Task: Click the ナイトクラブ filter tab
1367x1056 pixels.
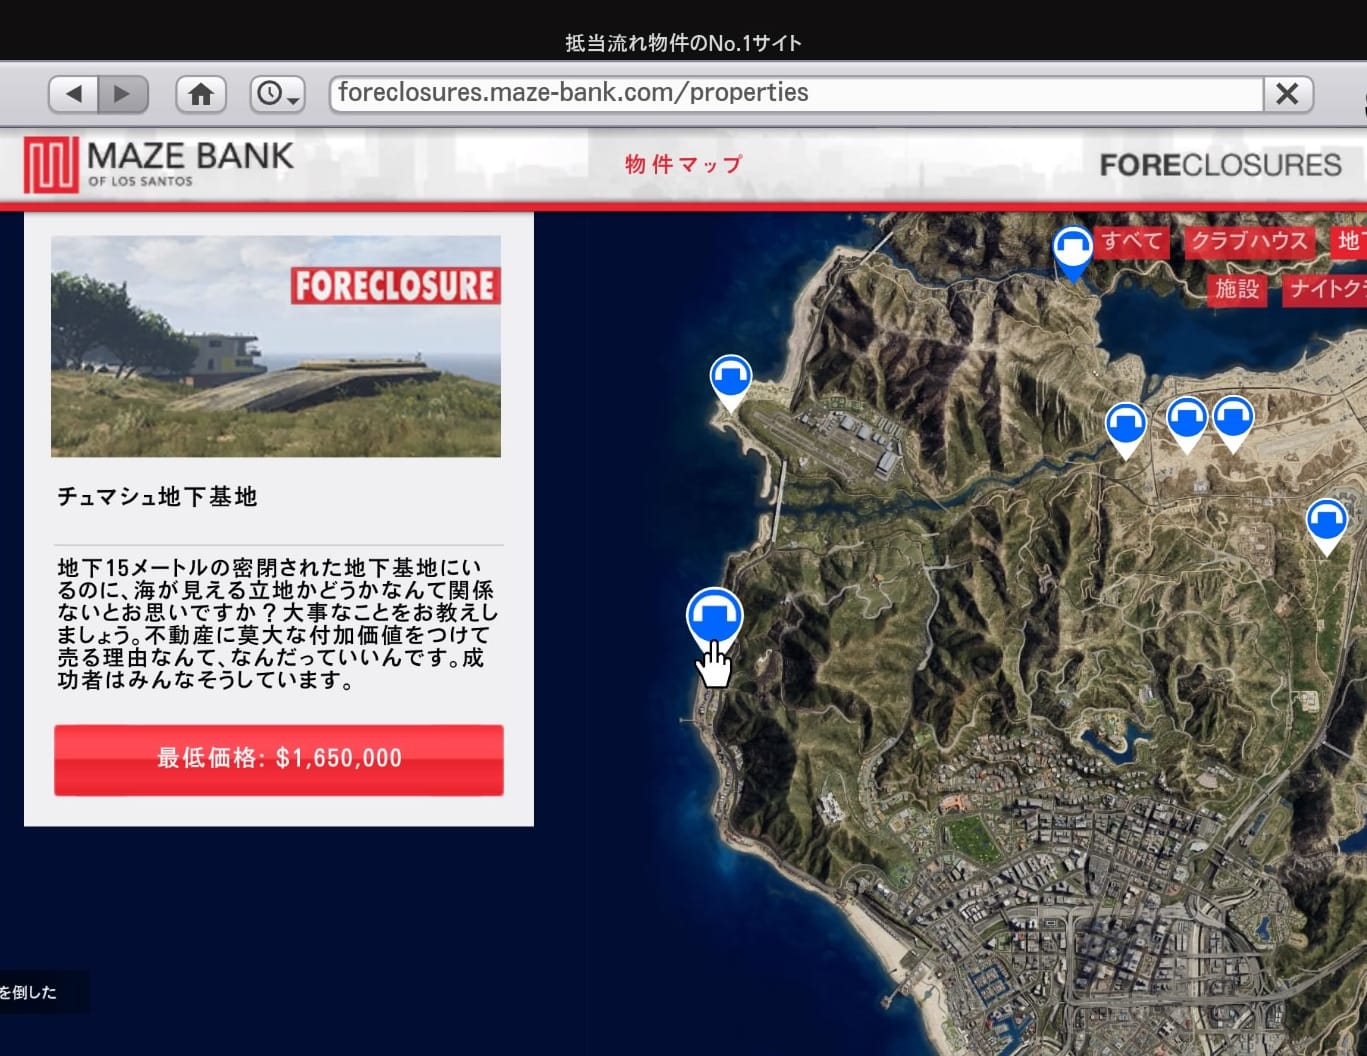Action: tap(1330, 289)
